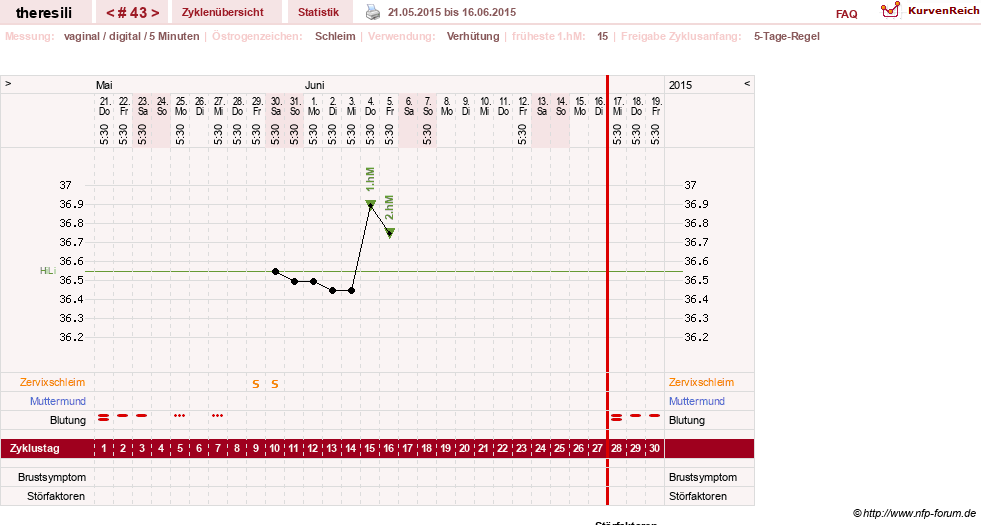Screen dimensions: 981x525
Task: Click the temperature point on 2. Di
Action: click(x=332, y=290)
